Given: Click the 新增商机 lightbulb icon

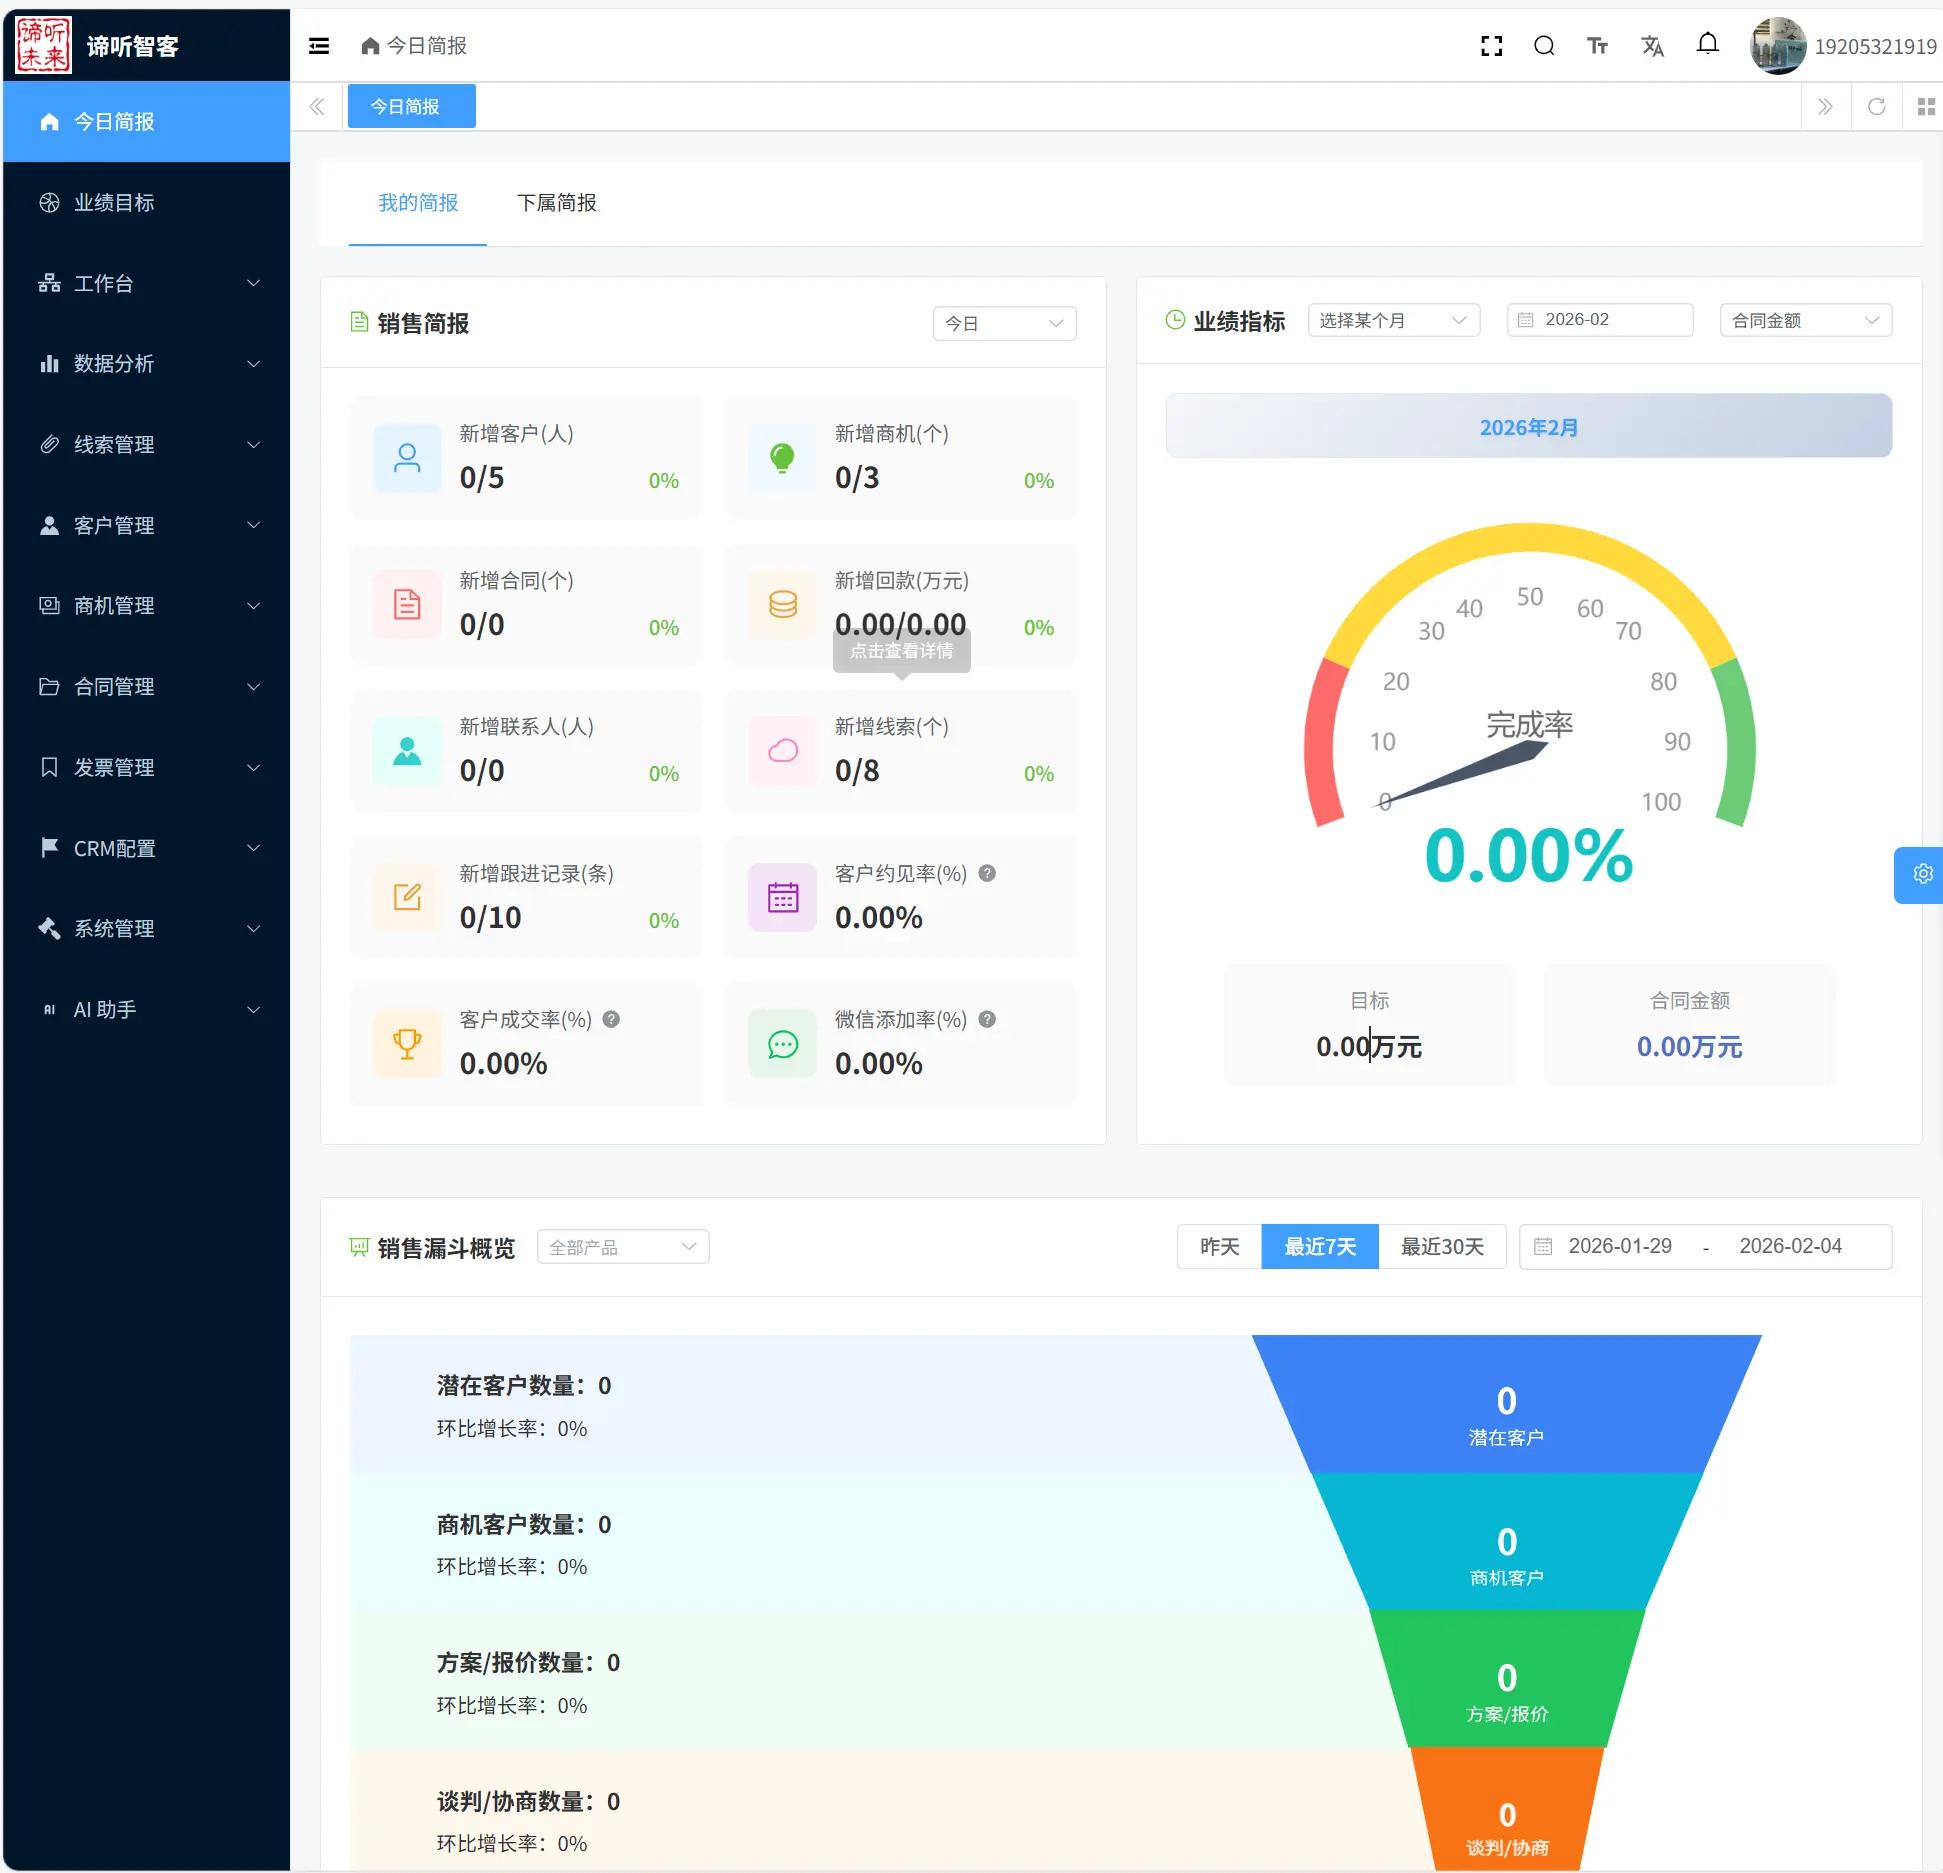Looking at the screenshot, I should coord(782,458).
